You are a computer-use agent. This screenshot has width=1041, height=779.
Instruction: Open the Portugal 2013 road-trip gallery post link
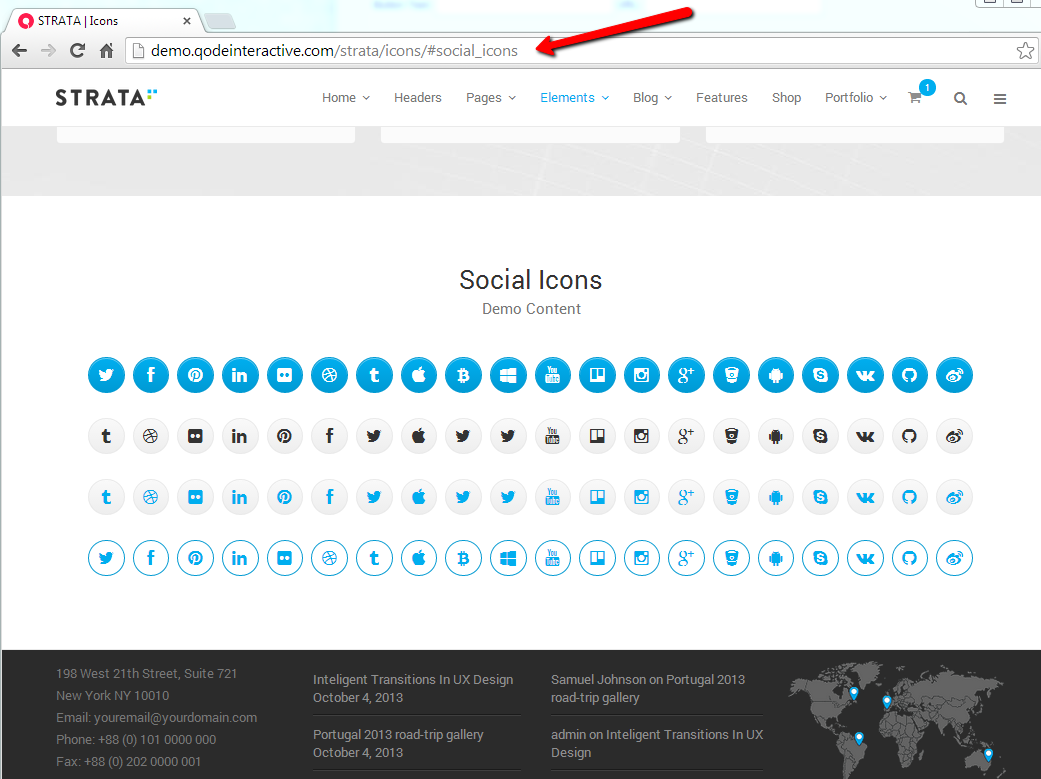pos(398,734)
